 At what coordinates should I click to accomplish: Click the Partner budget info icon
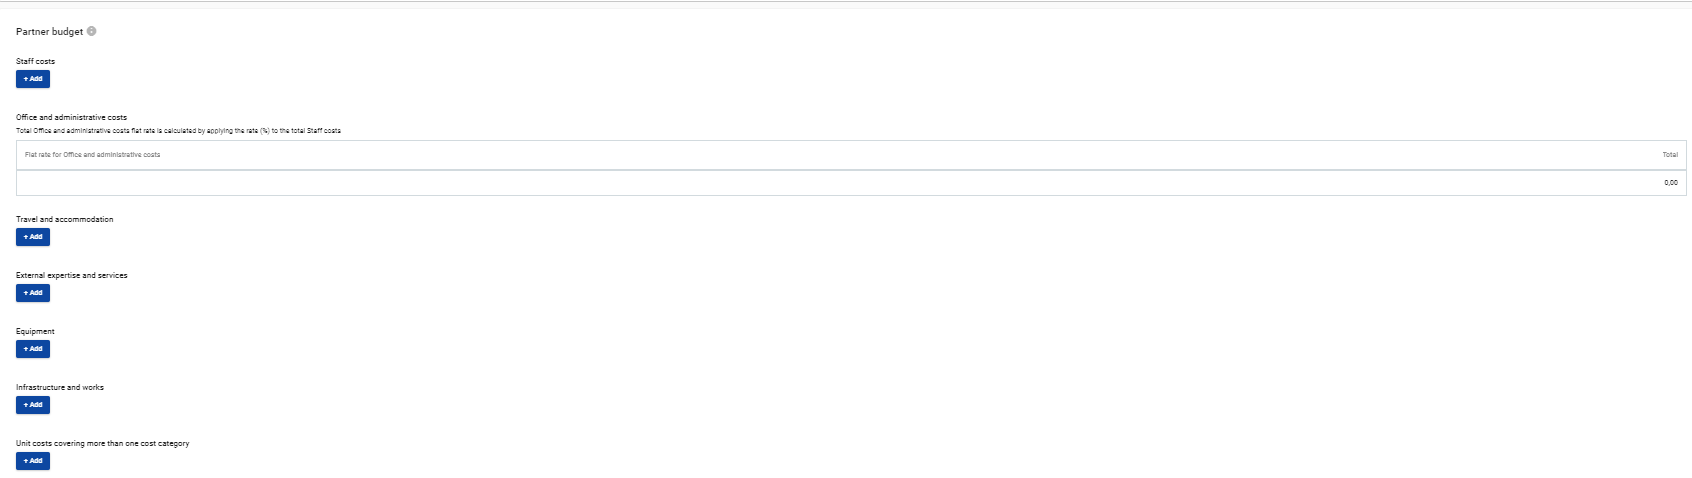click(92, 32)
